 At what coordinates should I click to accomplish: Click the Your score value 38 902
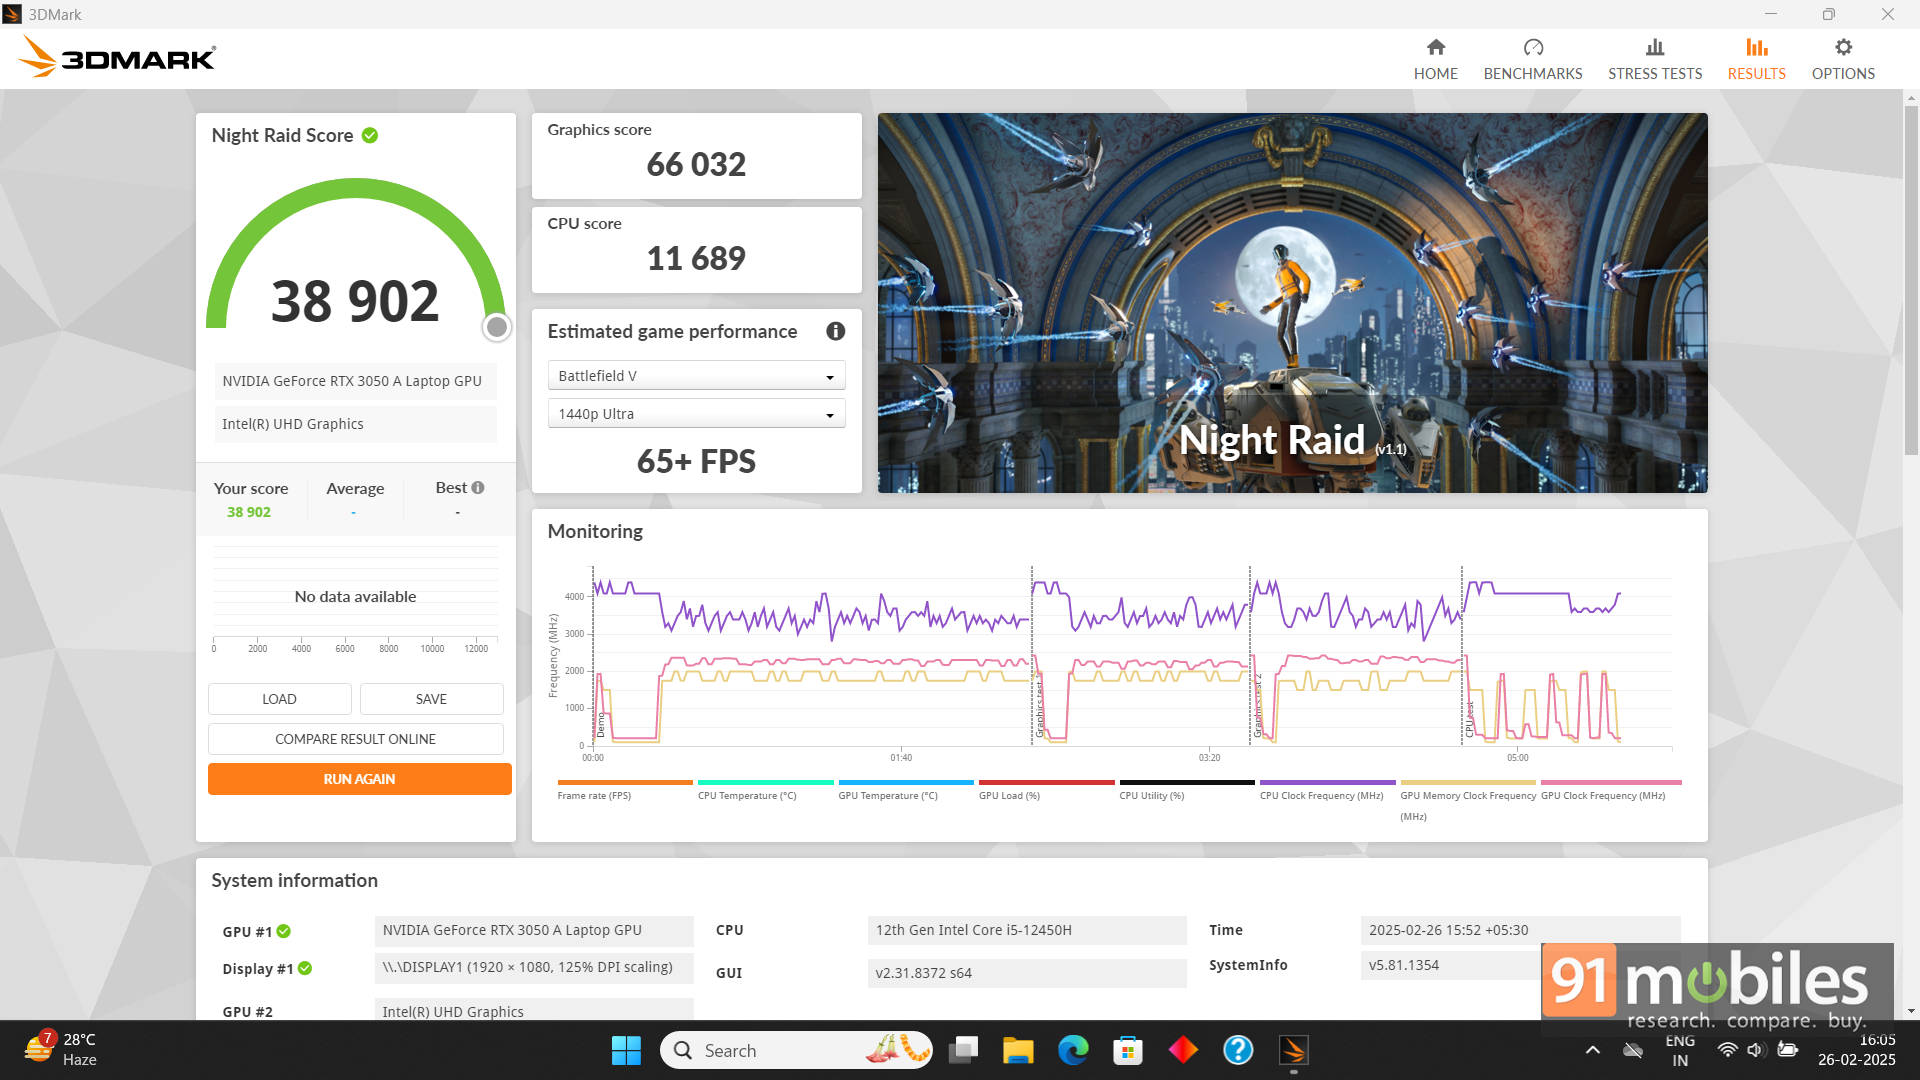(x=248, y=512)
